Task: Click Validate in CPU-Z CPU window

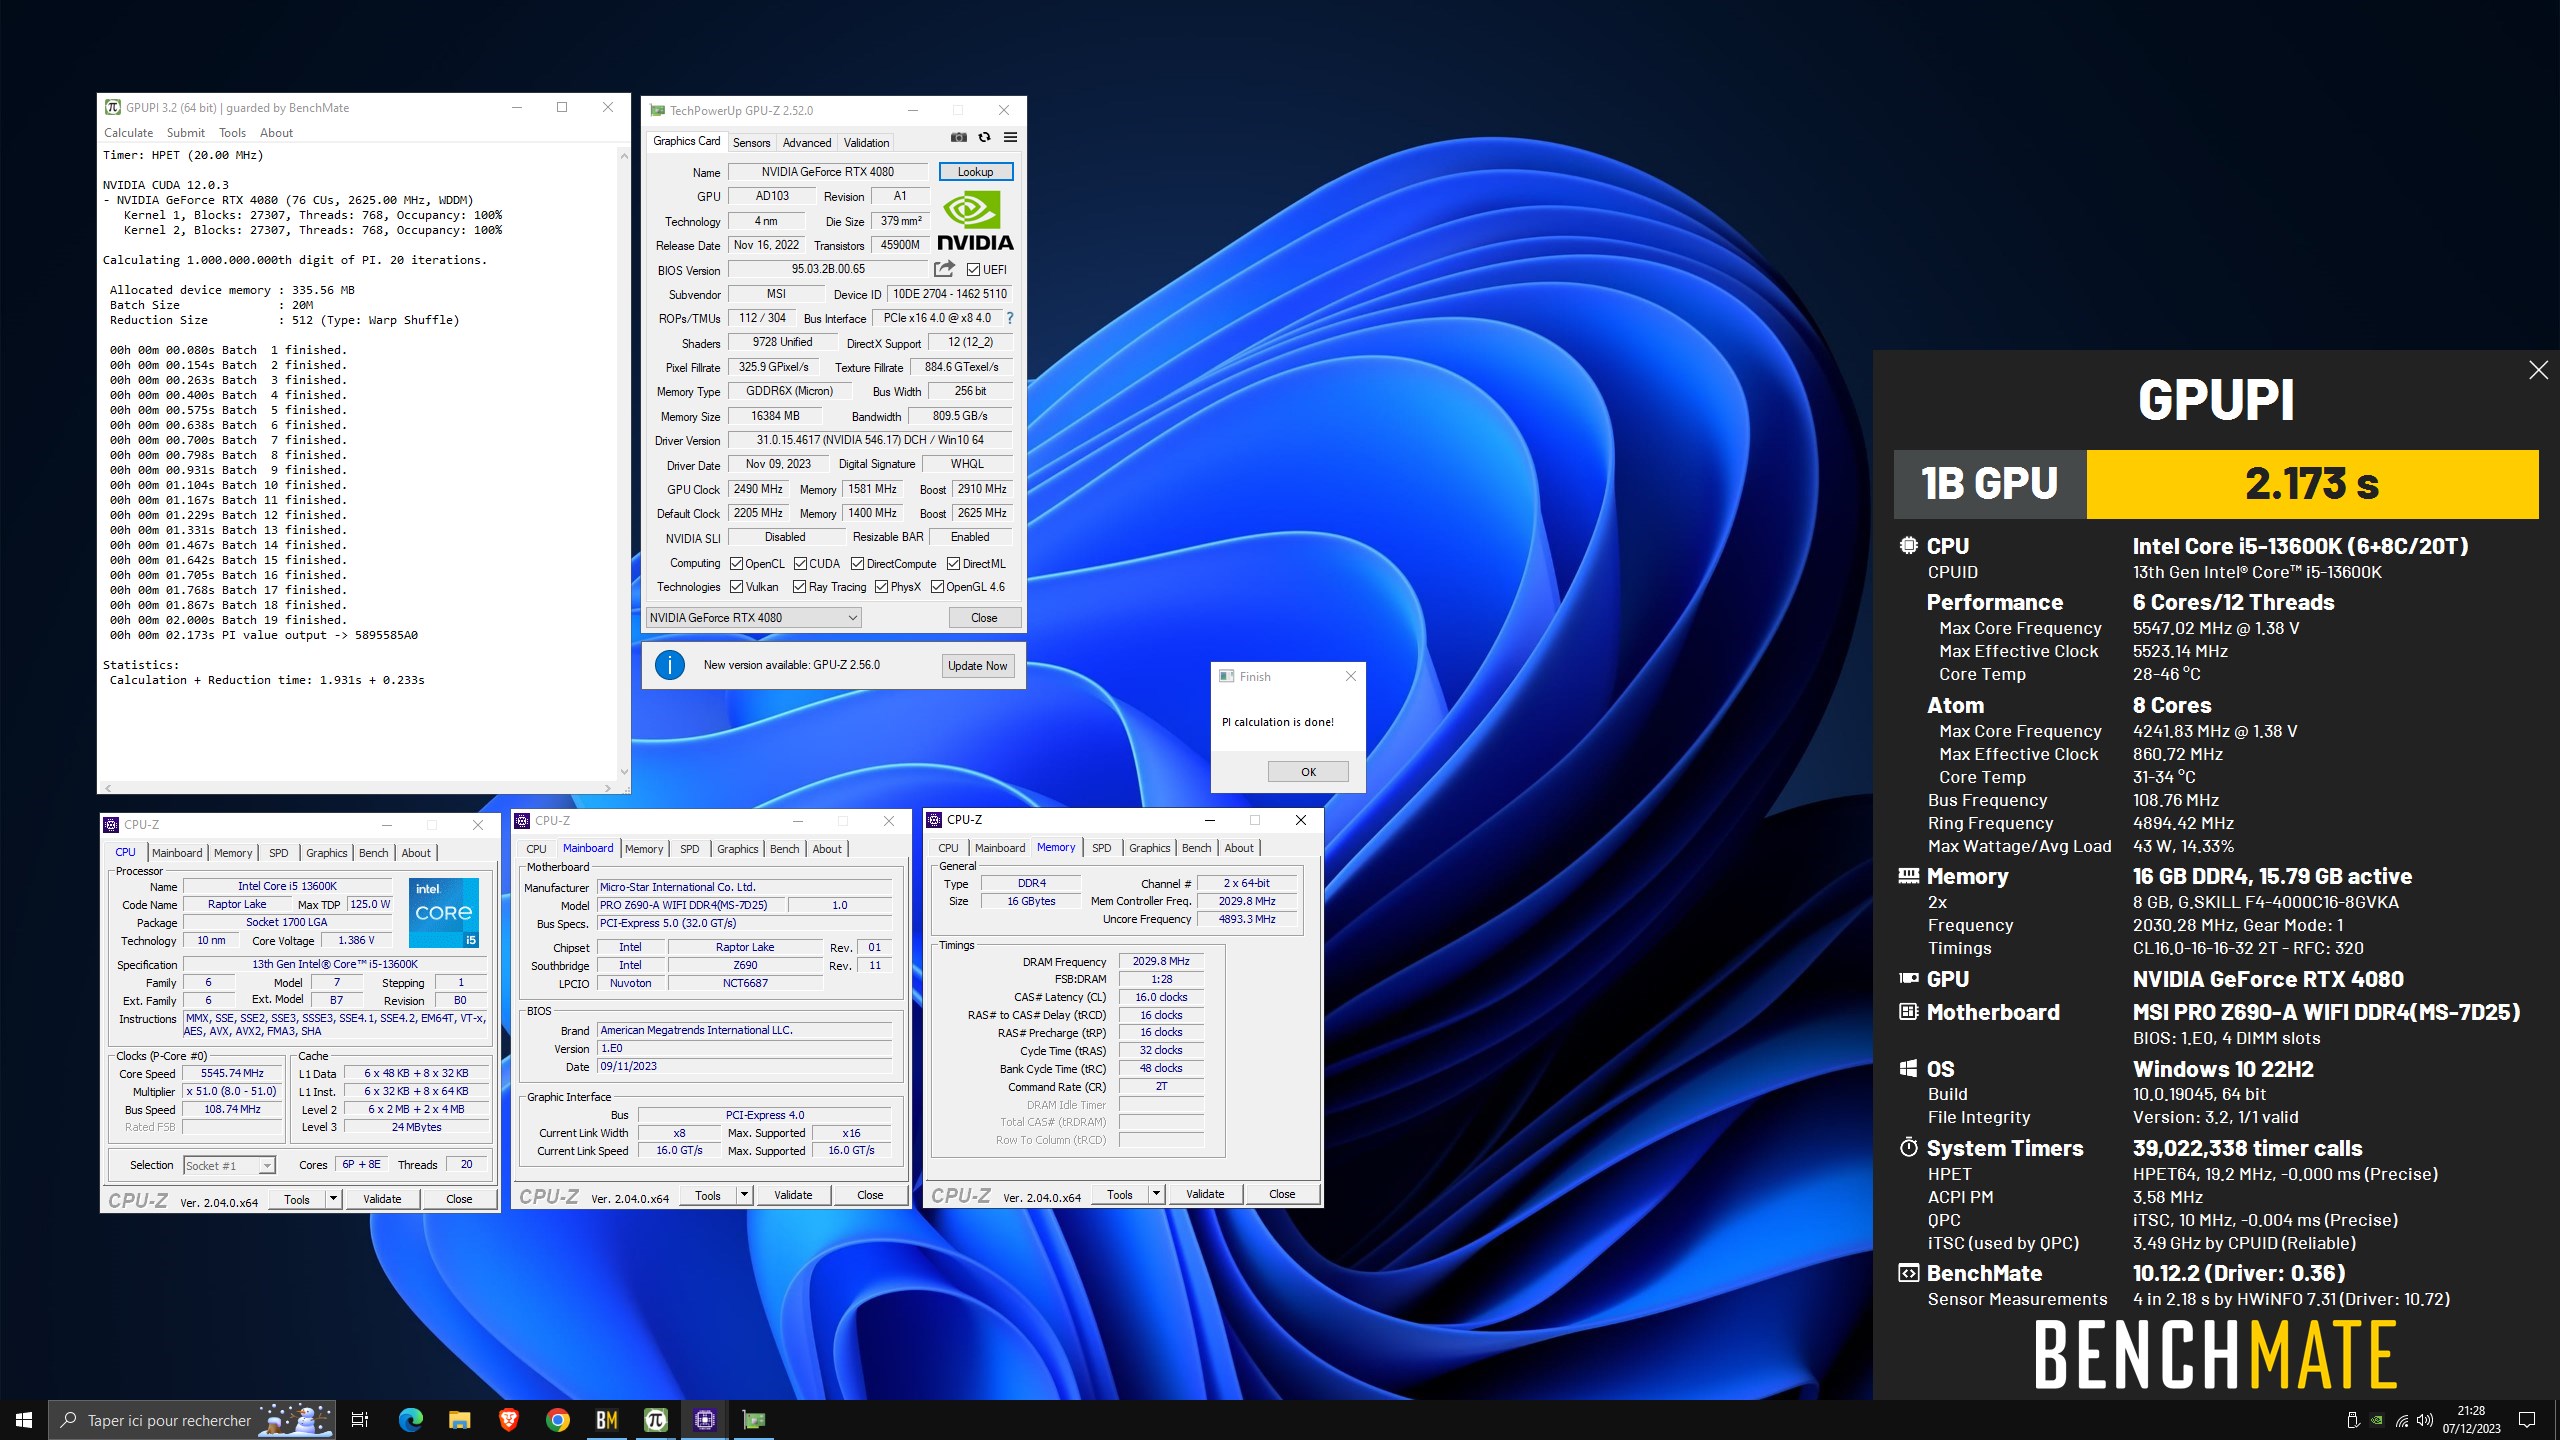Action: click(382, 1198)
